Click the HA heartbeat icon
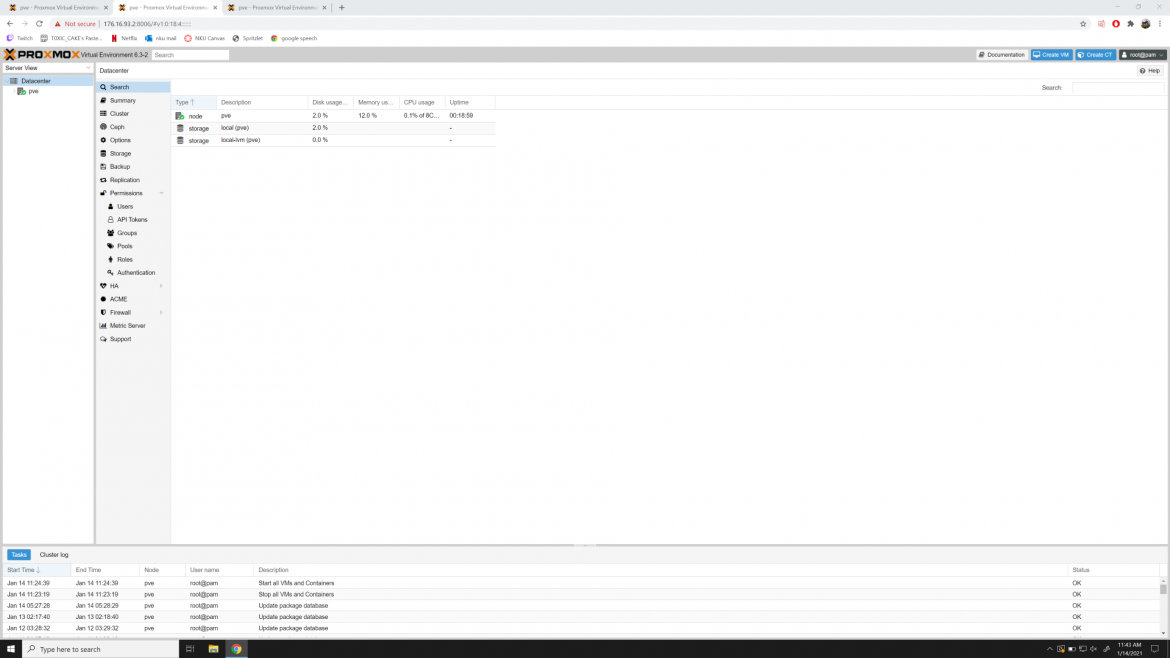Image resolution: width=1170 pixels, height=658 pixels. pyautogui.click(x=103, y=286)
